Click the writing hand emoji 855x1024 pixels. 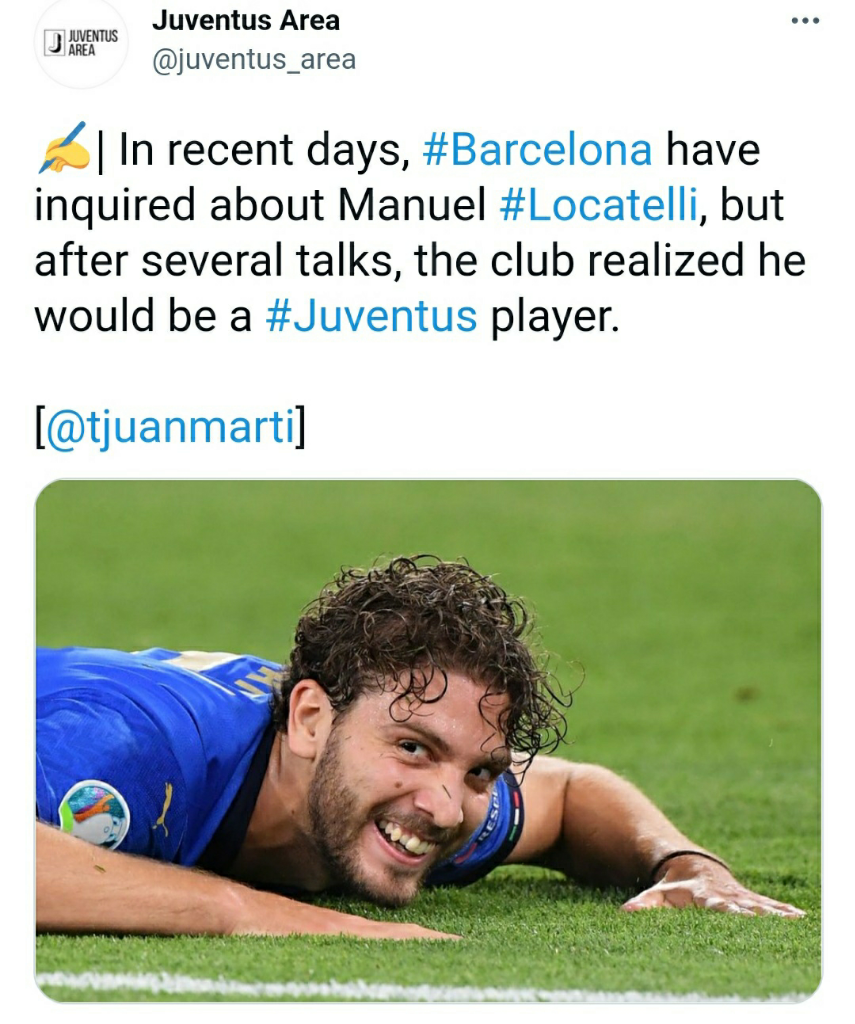(x=62, y=150)
